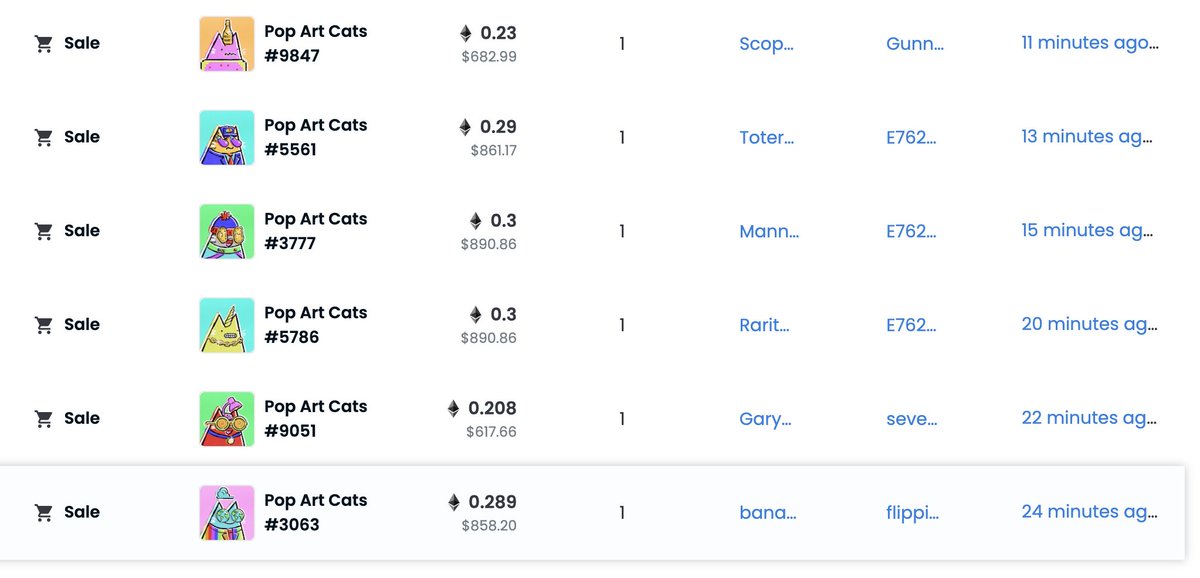Open the Pop Art Cats #9051 thumbnail
Screen dimensions: 1200x578
(x=227, y=419)
